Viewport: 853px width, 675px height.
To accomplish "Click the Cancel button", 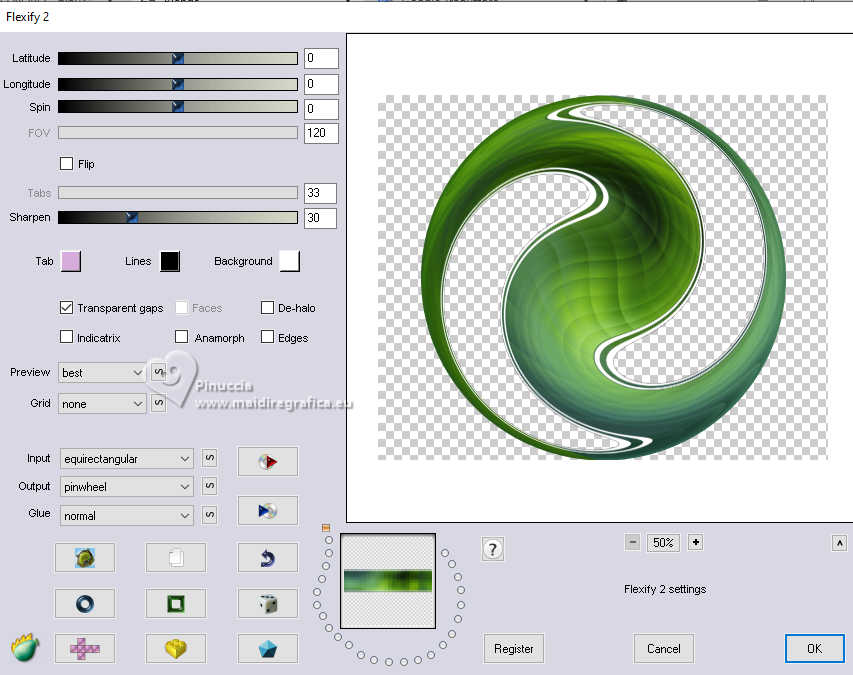I will click(x=664, y=648).
